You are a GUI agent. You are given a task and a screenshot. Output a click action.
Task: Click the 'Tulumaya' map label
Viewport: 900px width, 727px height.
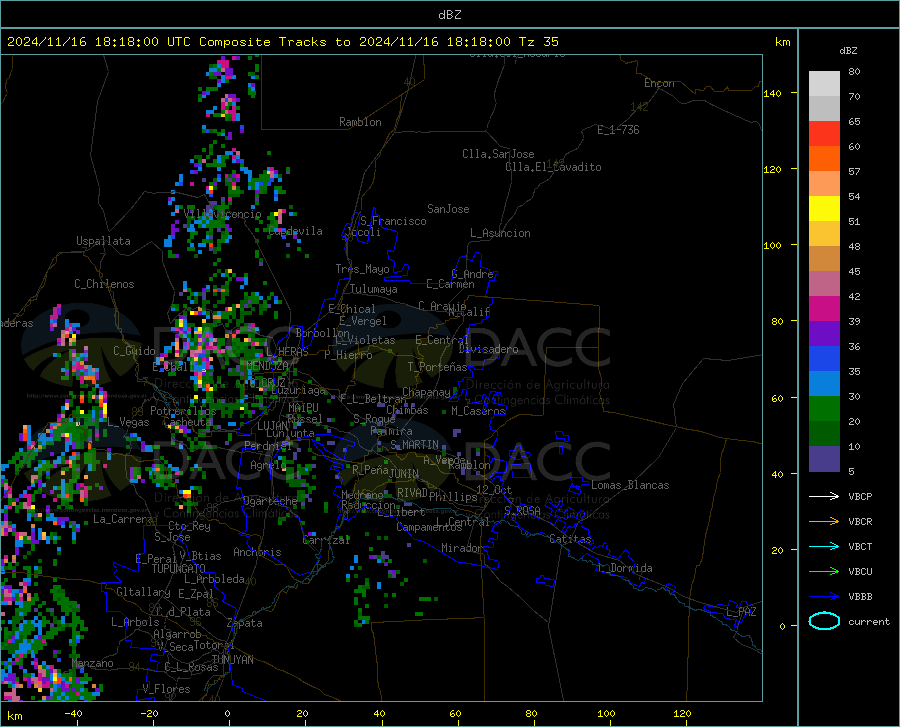click(374, 289)
